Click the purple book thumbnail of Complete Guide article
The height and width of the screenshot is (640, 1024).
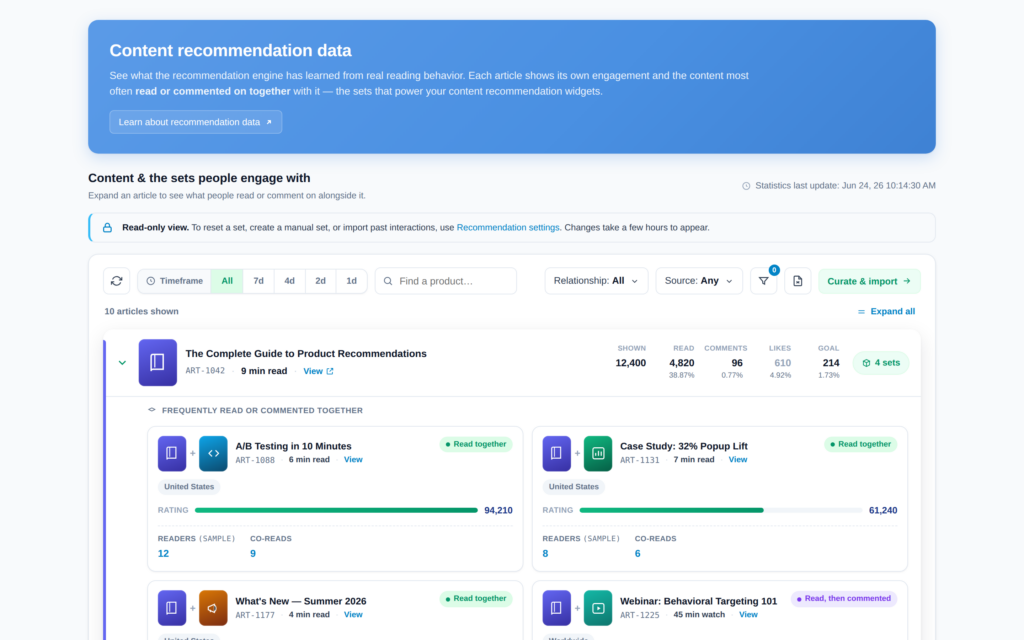[x=157, y=362]
